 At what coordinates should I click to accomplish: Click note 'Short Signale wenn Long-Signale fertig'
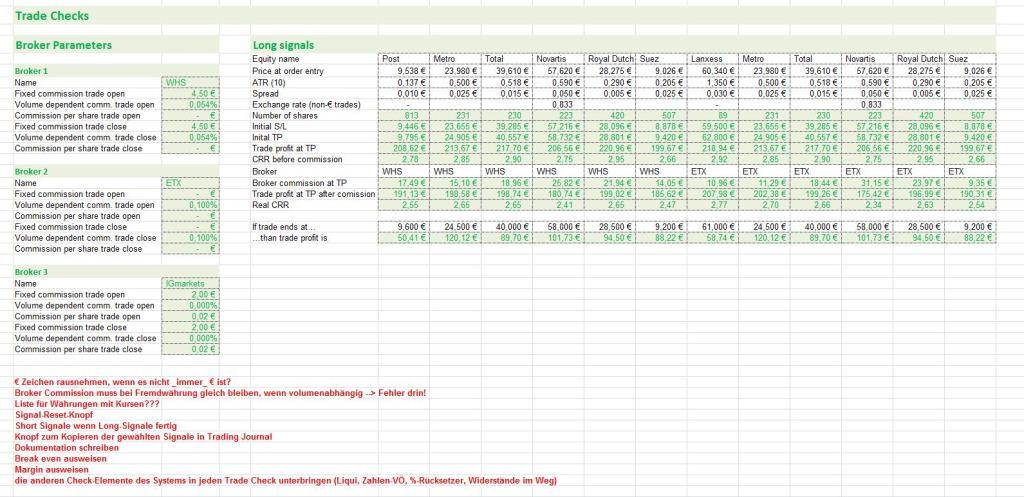[x=95, y=426]
